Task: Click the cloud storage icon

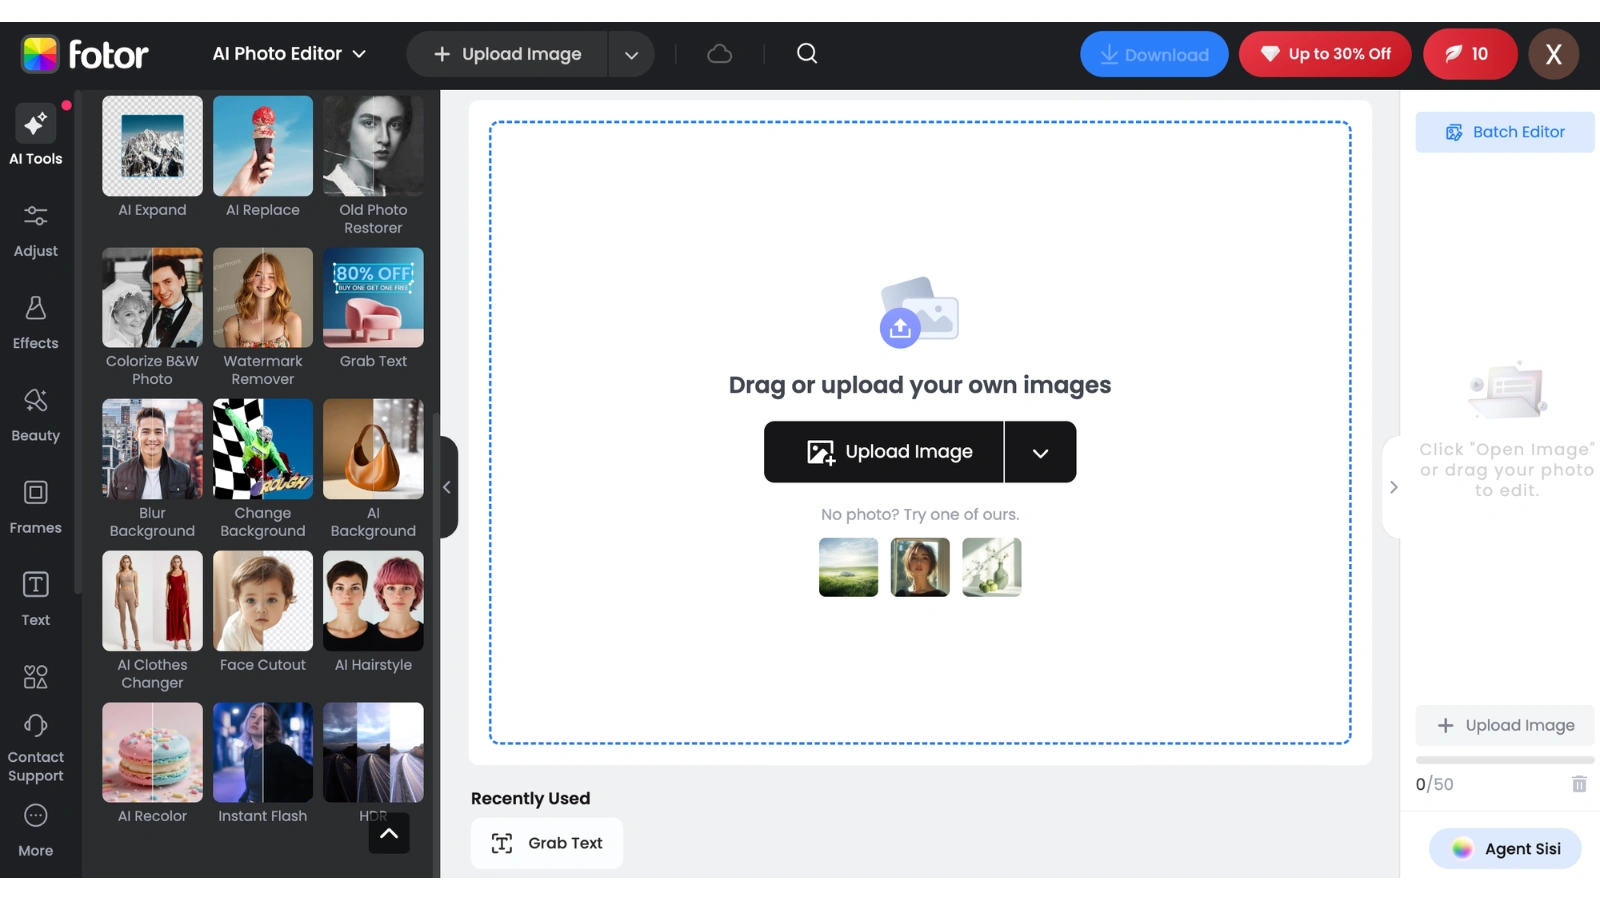Action: [x=720, y=54]
